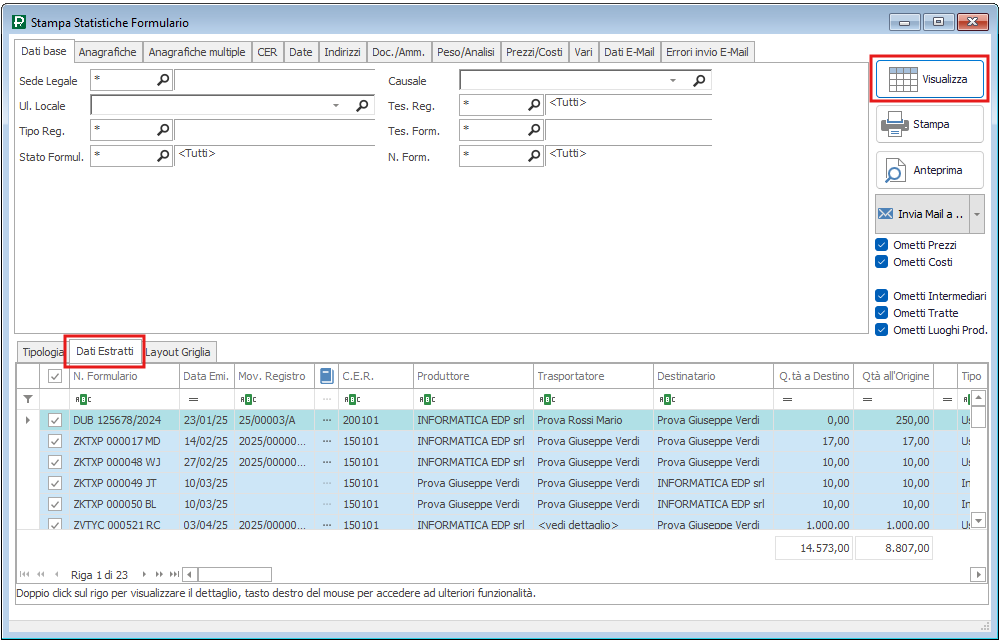Click the grid's horizontal scrollbar thumb
Viewport: 1001px width, 641px height.
(x=234, y=575)
